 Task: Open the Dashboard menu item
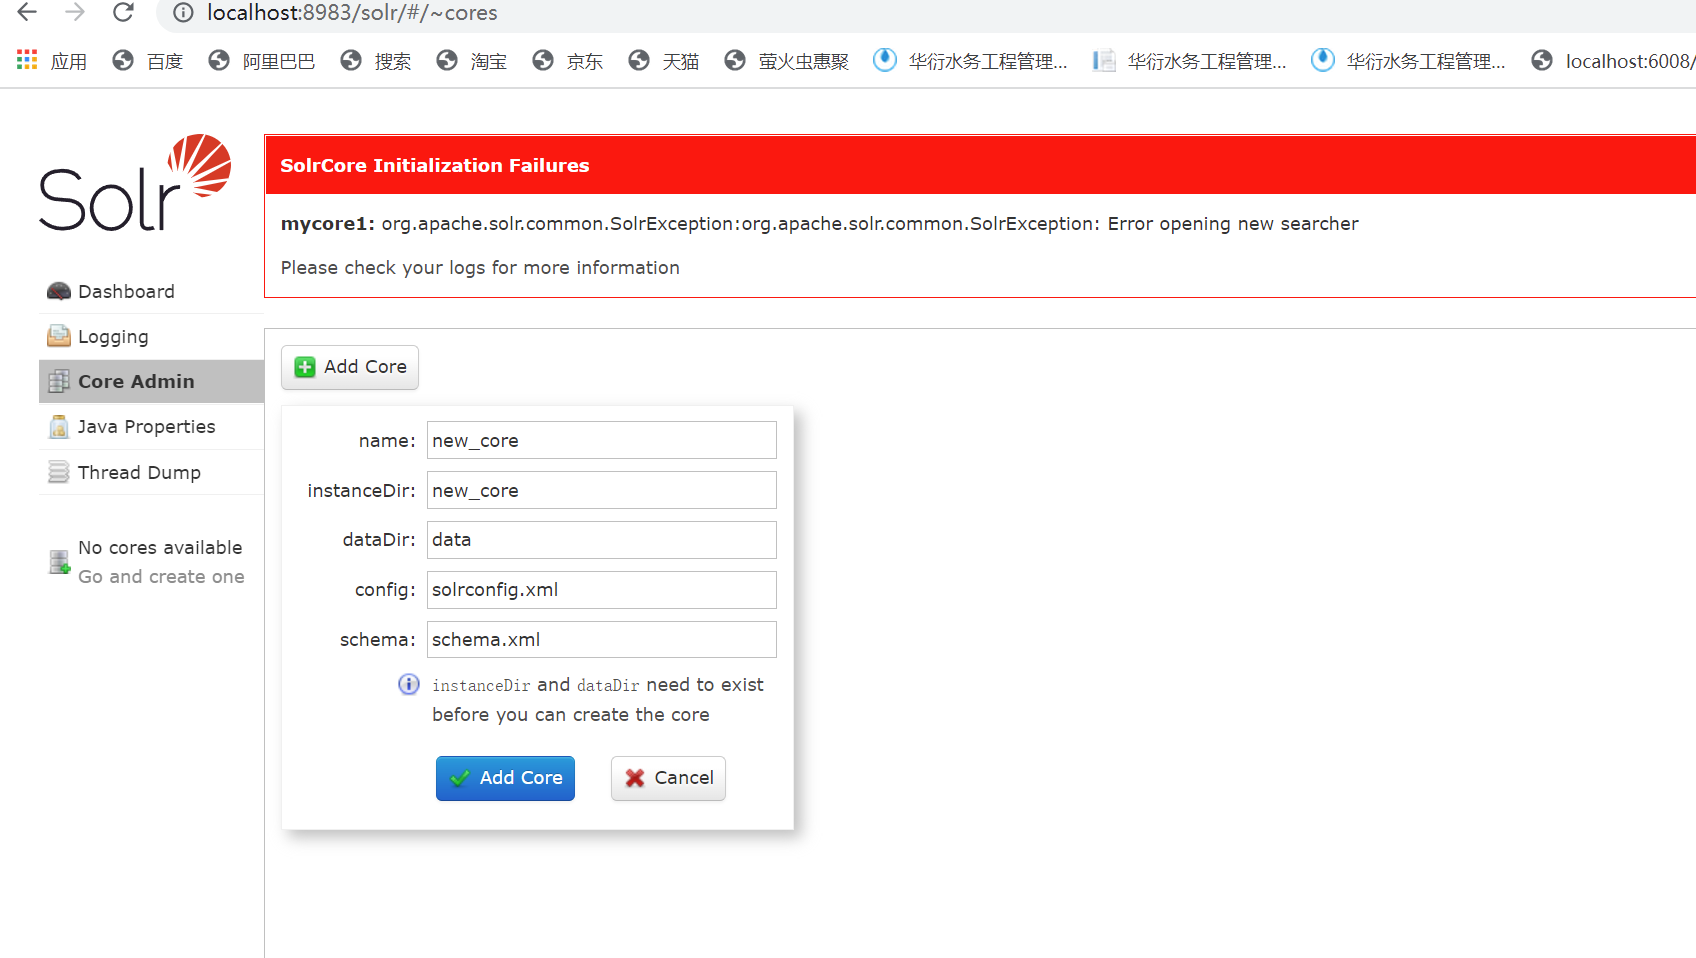(151, 291)
